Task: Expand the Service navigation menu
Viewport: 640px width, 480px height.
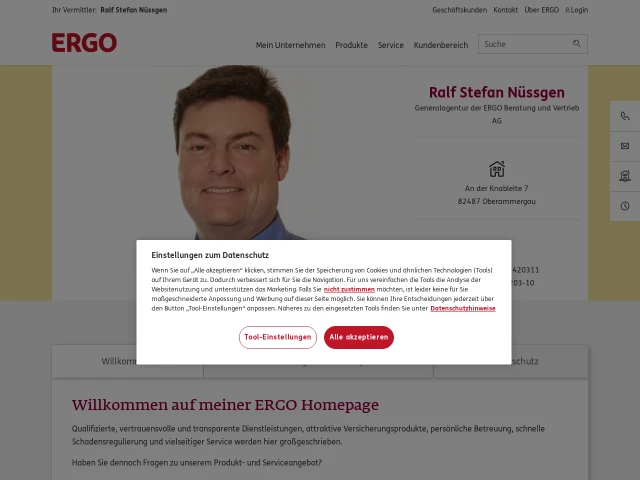Action: tap(391, 45)
